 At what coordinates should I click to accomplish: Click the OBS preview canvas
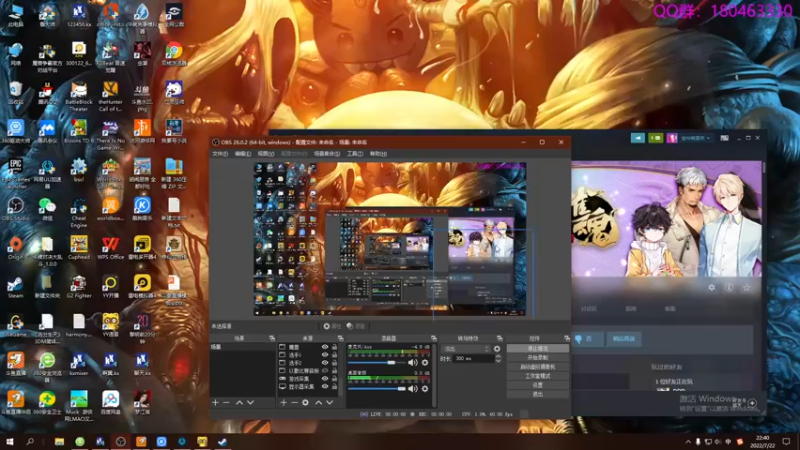[x=390, y=239]
